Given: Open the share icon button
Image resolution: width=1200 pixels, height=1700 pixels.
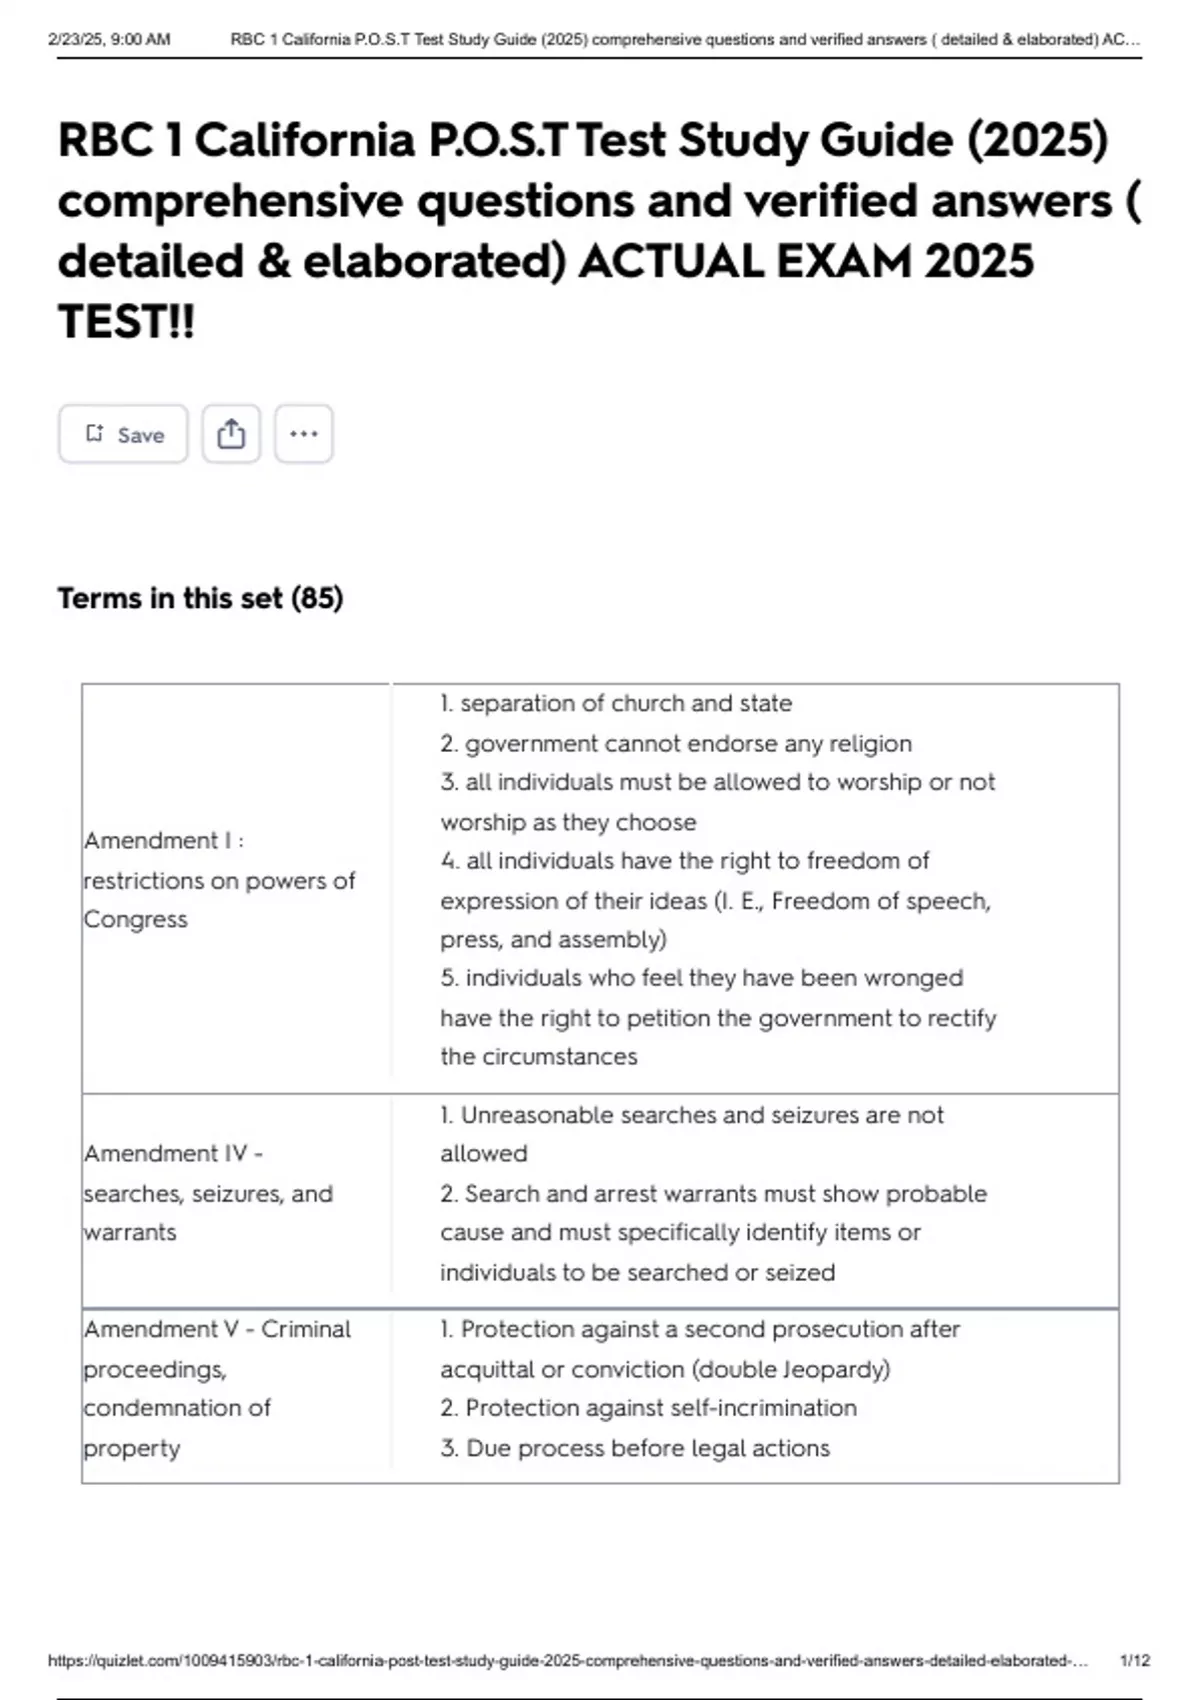Looking at the screenshot, I should point(231,434).
